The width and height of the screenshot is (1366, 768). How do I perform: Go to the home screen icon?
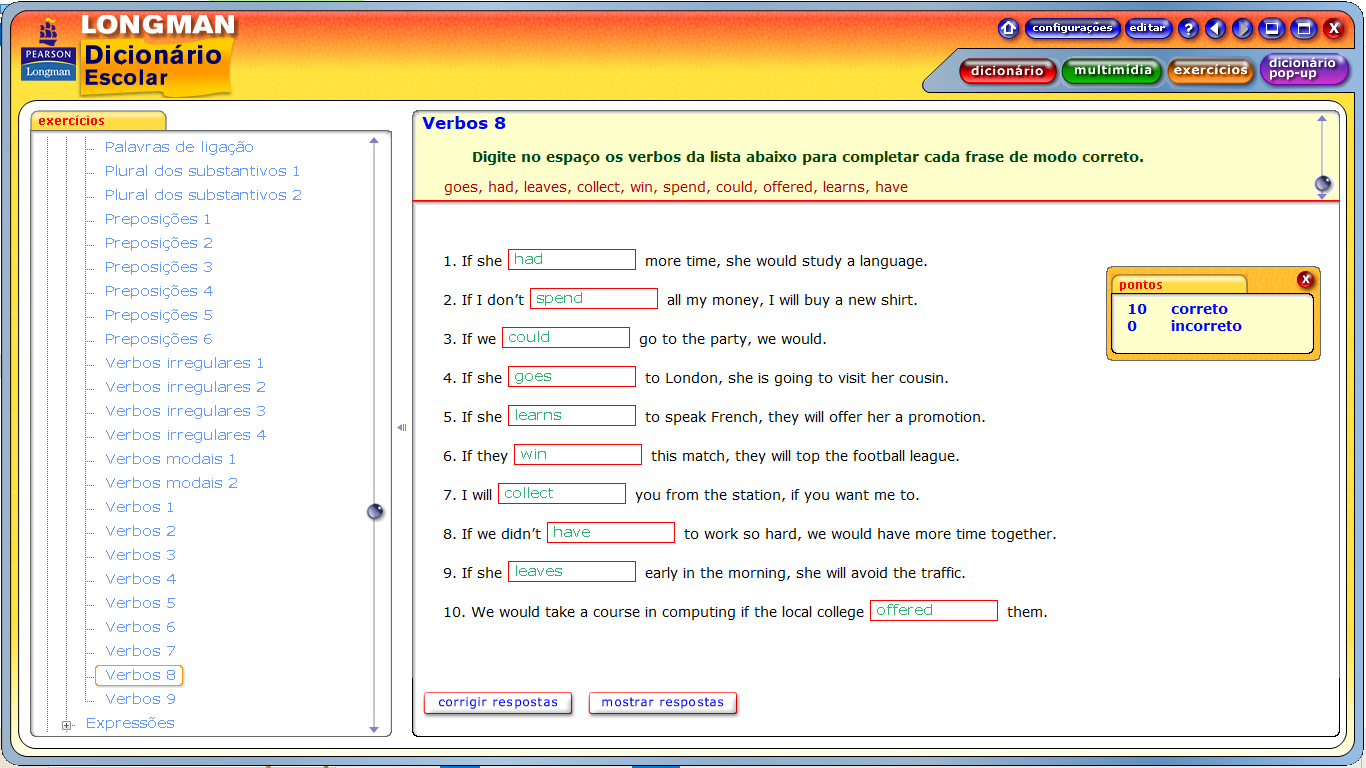tap(1008, 28)
